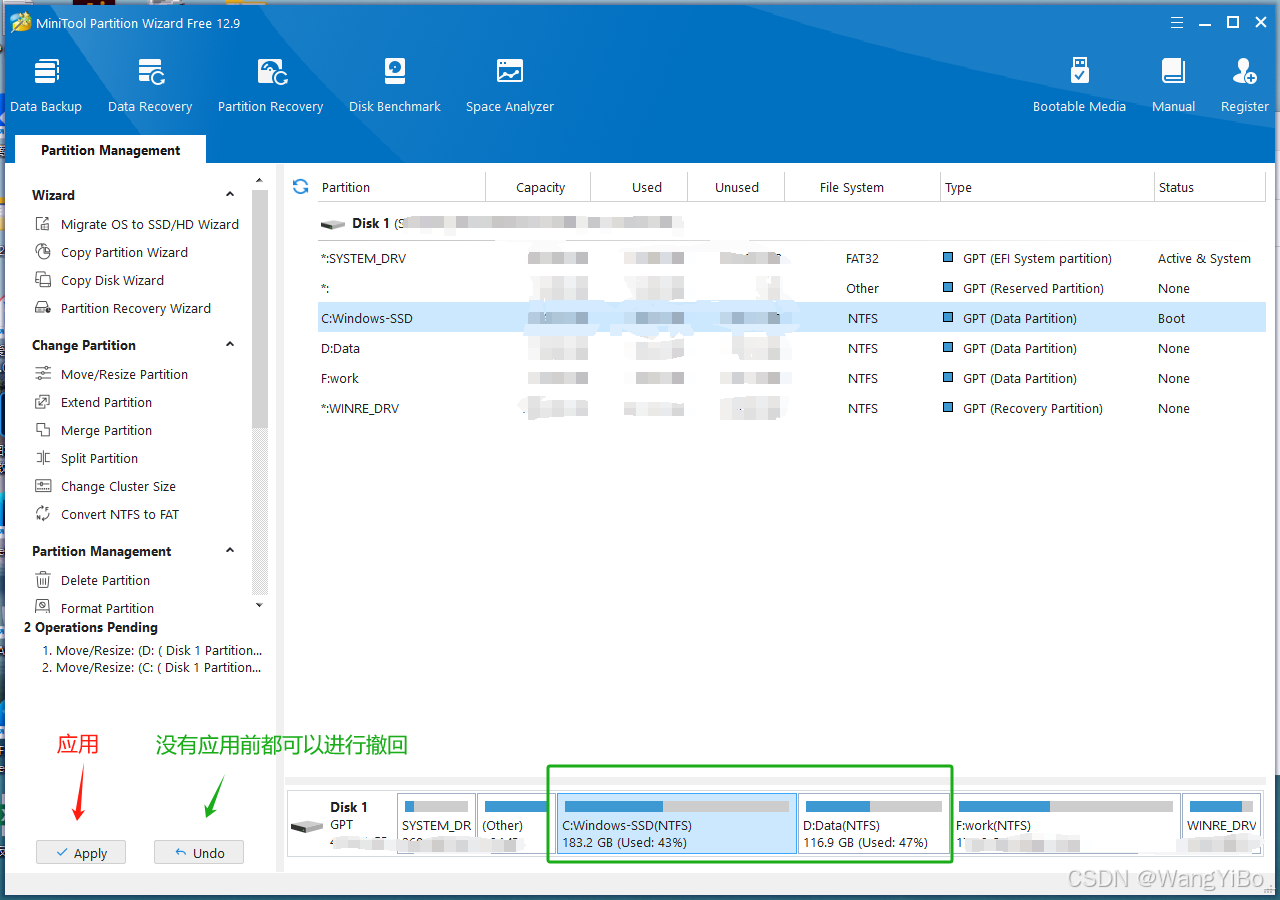Open Copy Disk Wizard link
1280x900 pixels.
(112, 280)
